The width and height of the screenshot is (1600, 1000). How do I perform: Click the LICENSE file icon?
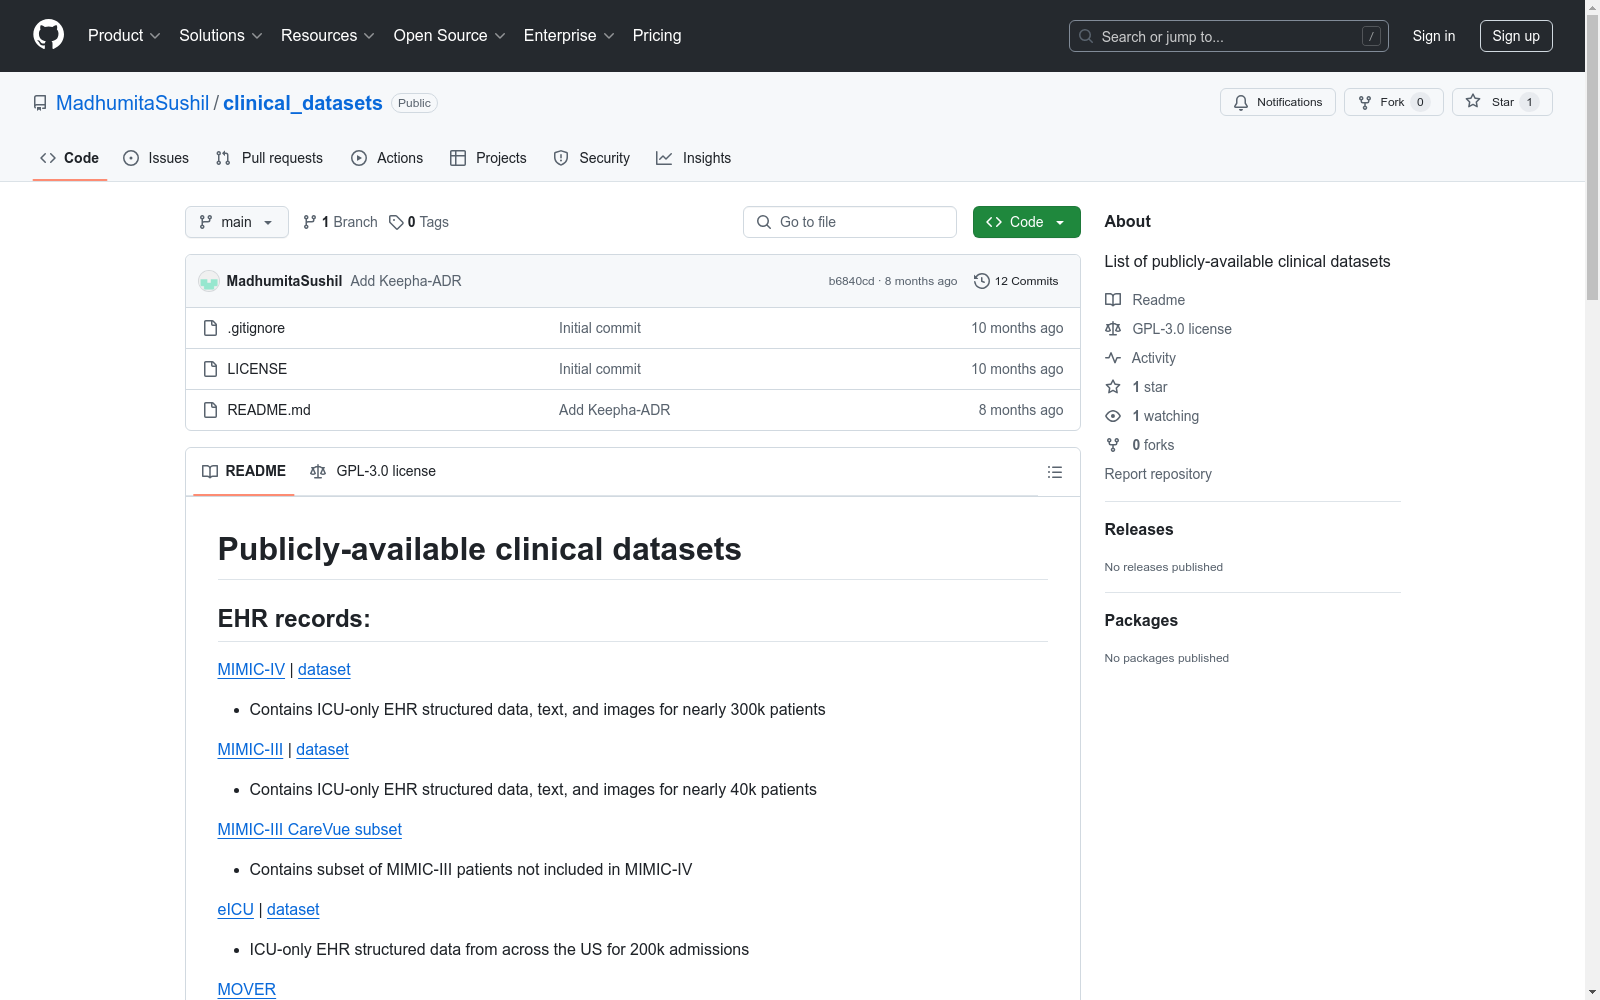210,369
